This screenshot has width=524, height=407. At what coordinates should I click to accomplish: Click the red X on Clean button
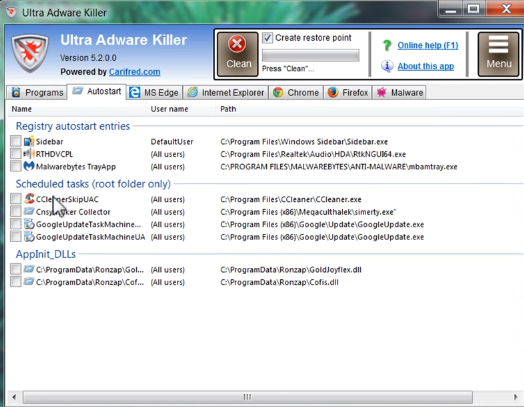pos(237,44)
